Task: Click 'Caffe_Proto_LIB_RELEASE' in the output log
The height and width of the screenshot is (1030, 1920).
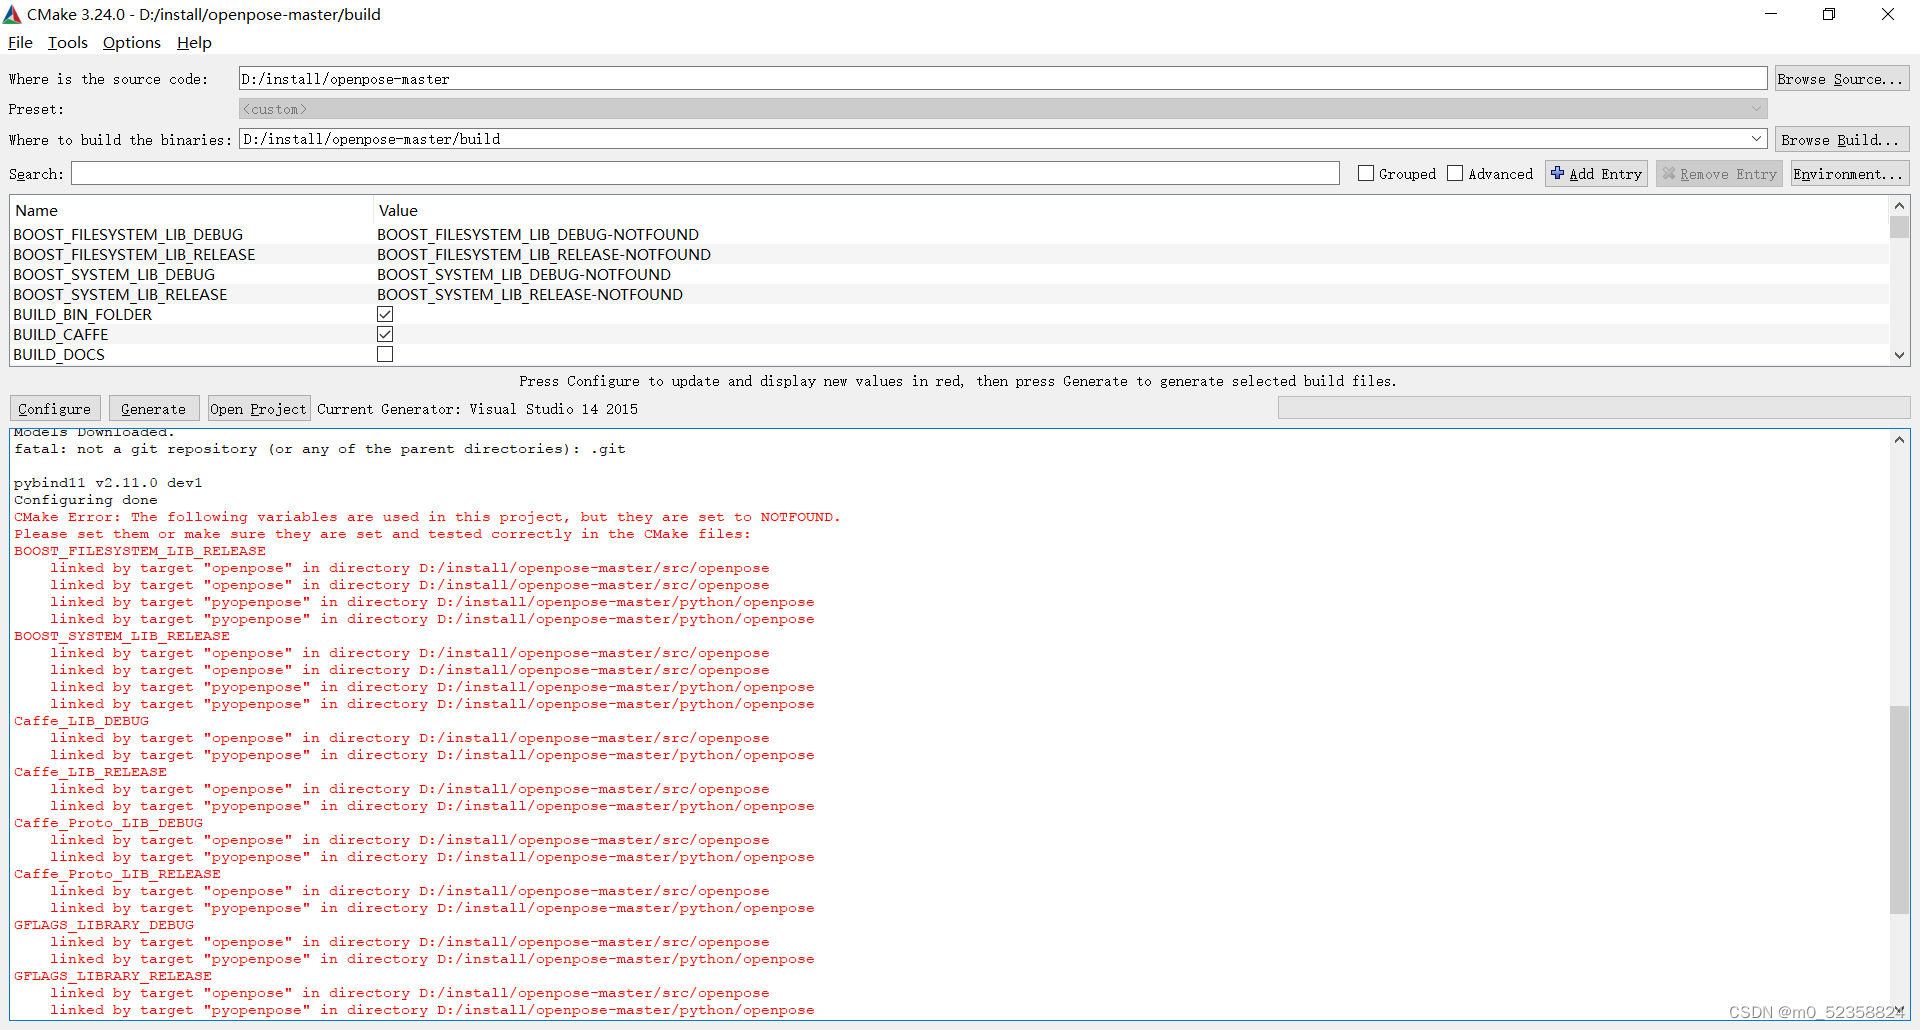Action: point(117,874)
